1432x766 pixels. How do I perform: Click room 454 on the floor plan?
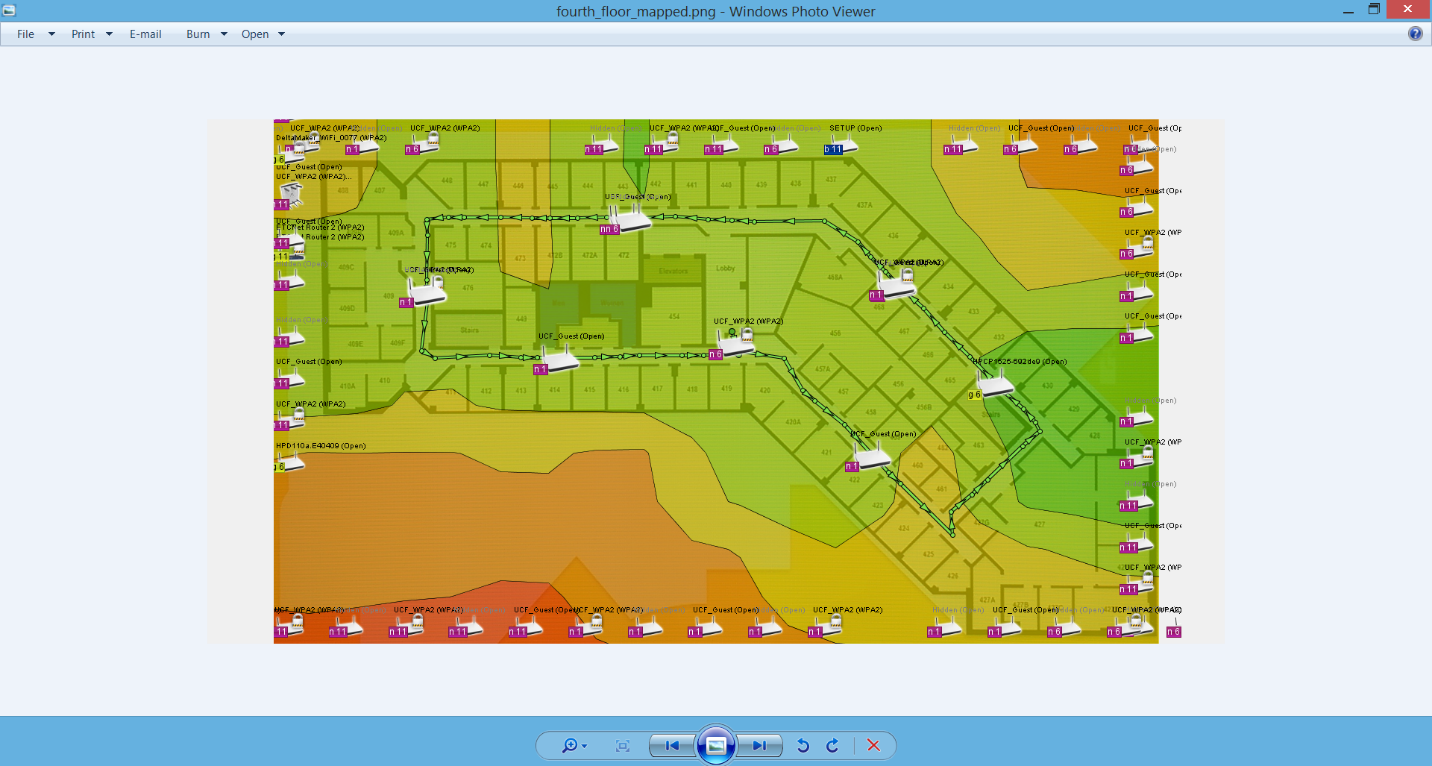point(674,317)
